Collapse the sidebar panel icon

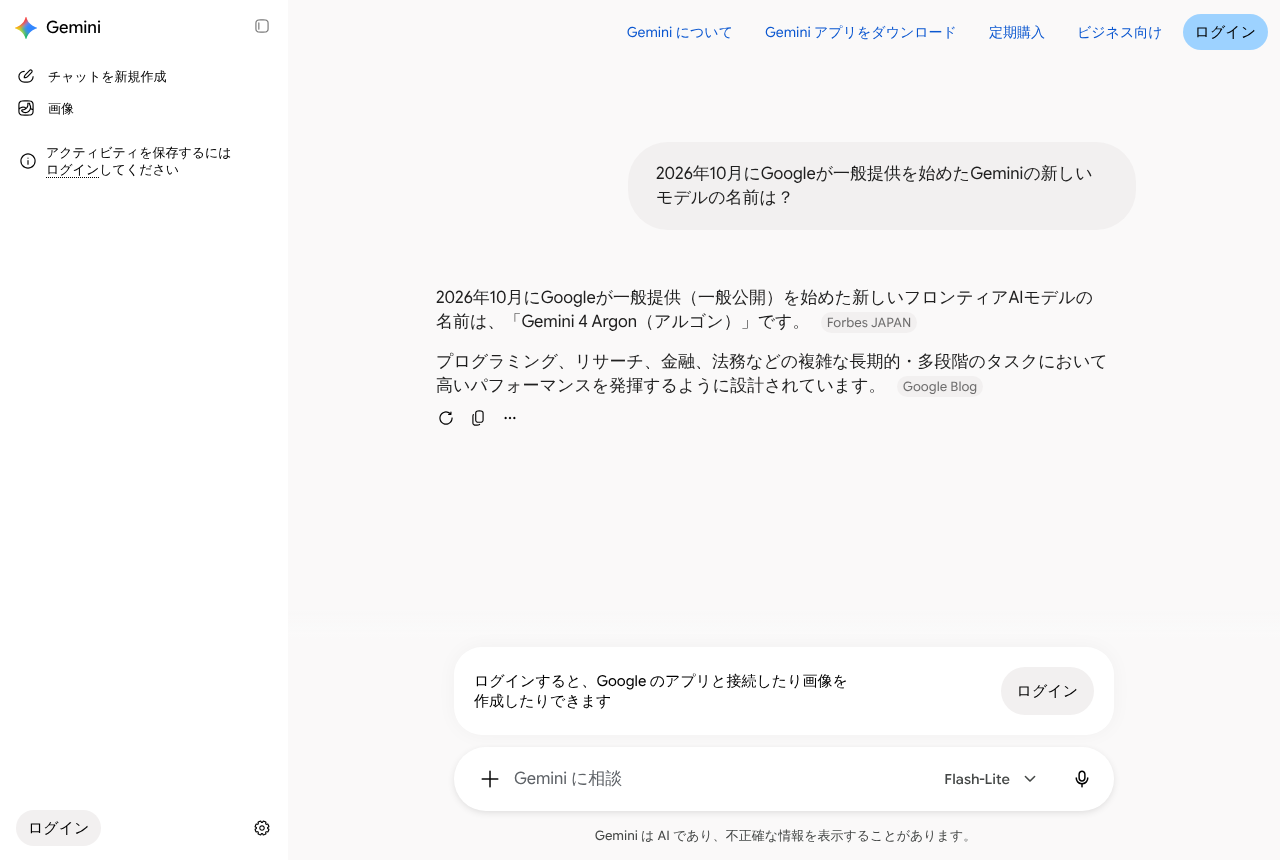[262, 26]
